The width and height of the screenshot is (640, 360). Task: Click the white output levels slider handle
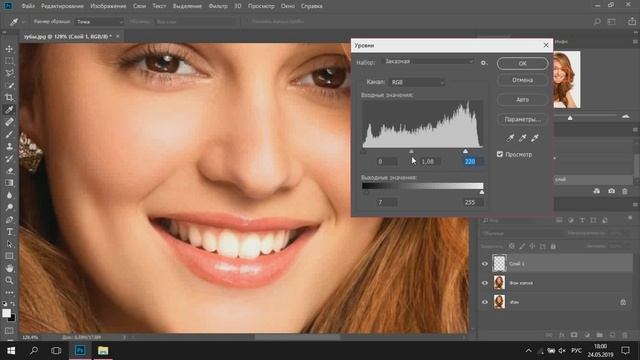[x=482, y=192]
